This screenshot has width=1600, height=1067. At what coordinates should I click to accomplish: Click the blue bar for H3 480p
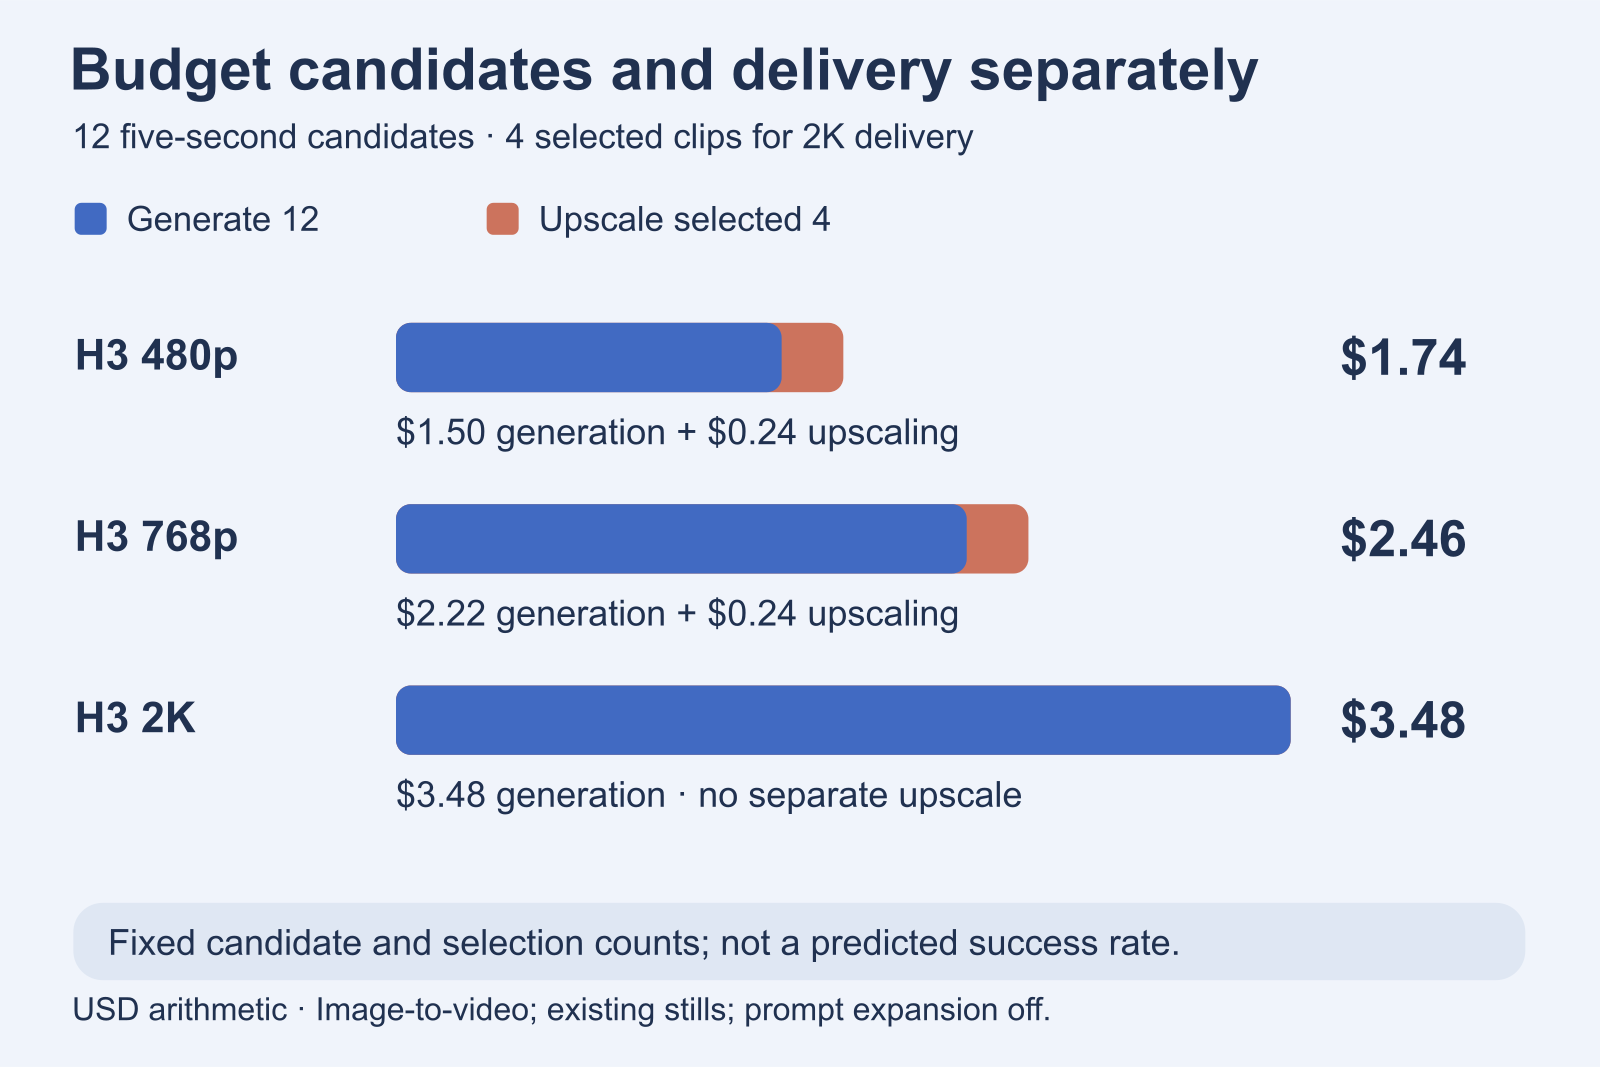589,357
